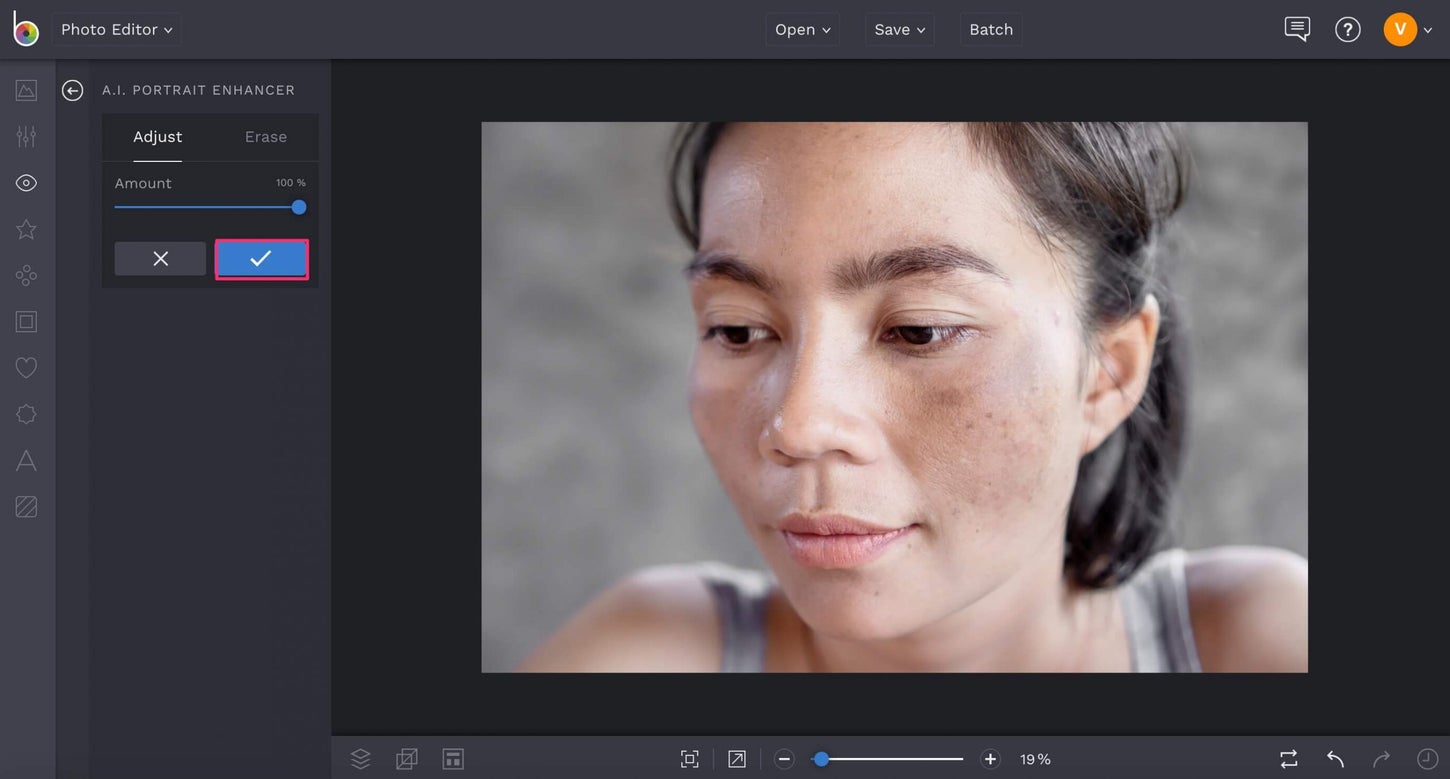Click the Batch menu item

(991, 28)
